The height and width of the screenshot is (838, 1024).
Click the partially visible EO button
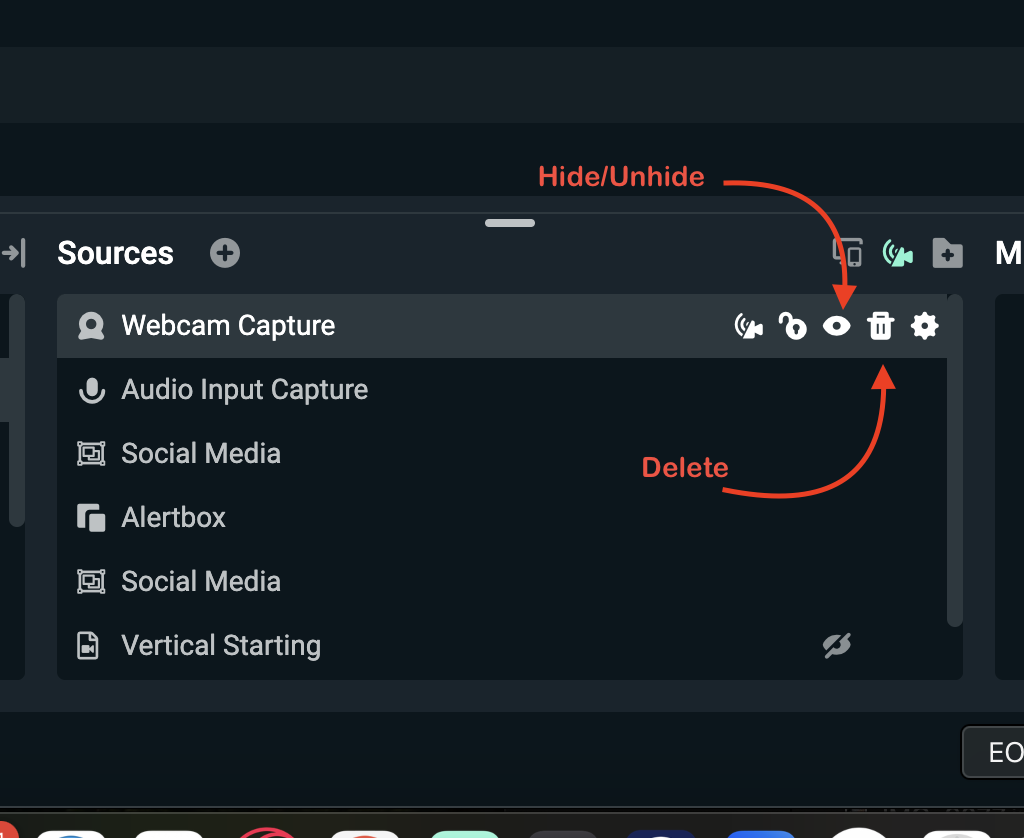[x=1000, y=752]
